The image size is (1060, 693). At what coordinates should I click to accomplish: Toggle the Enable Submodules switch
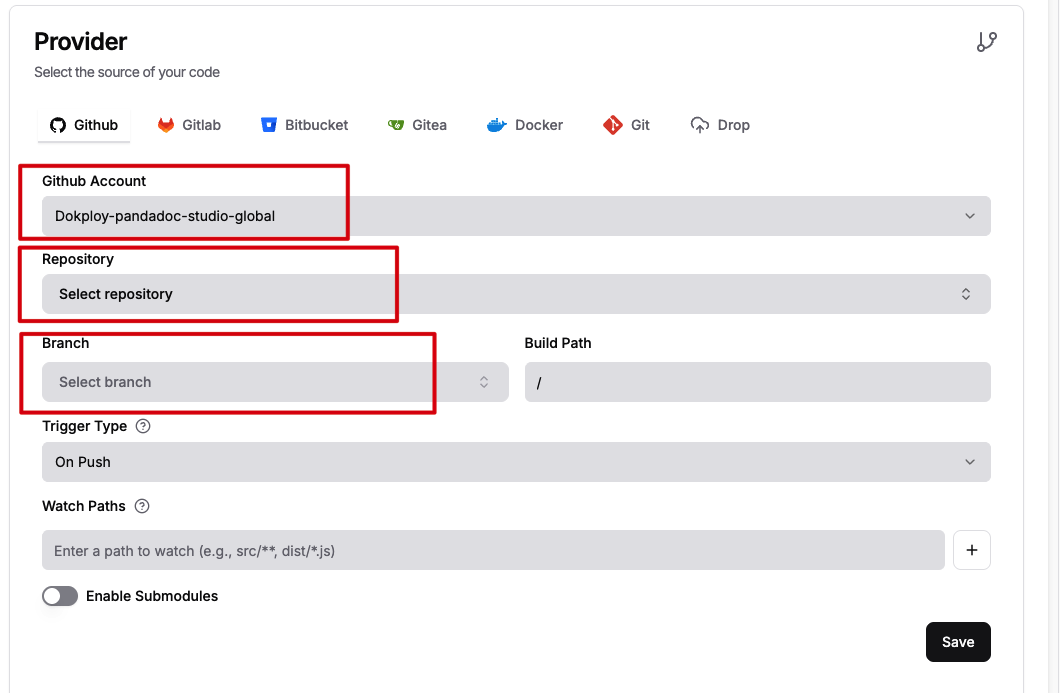point(60,596)
